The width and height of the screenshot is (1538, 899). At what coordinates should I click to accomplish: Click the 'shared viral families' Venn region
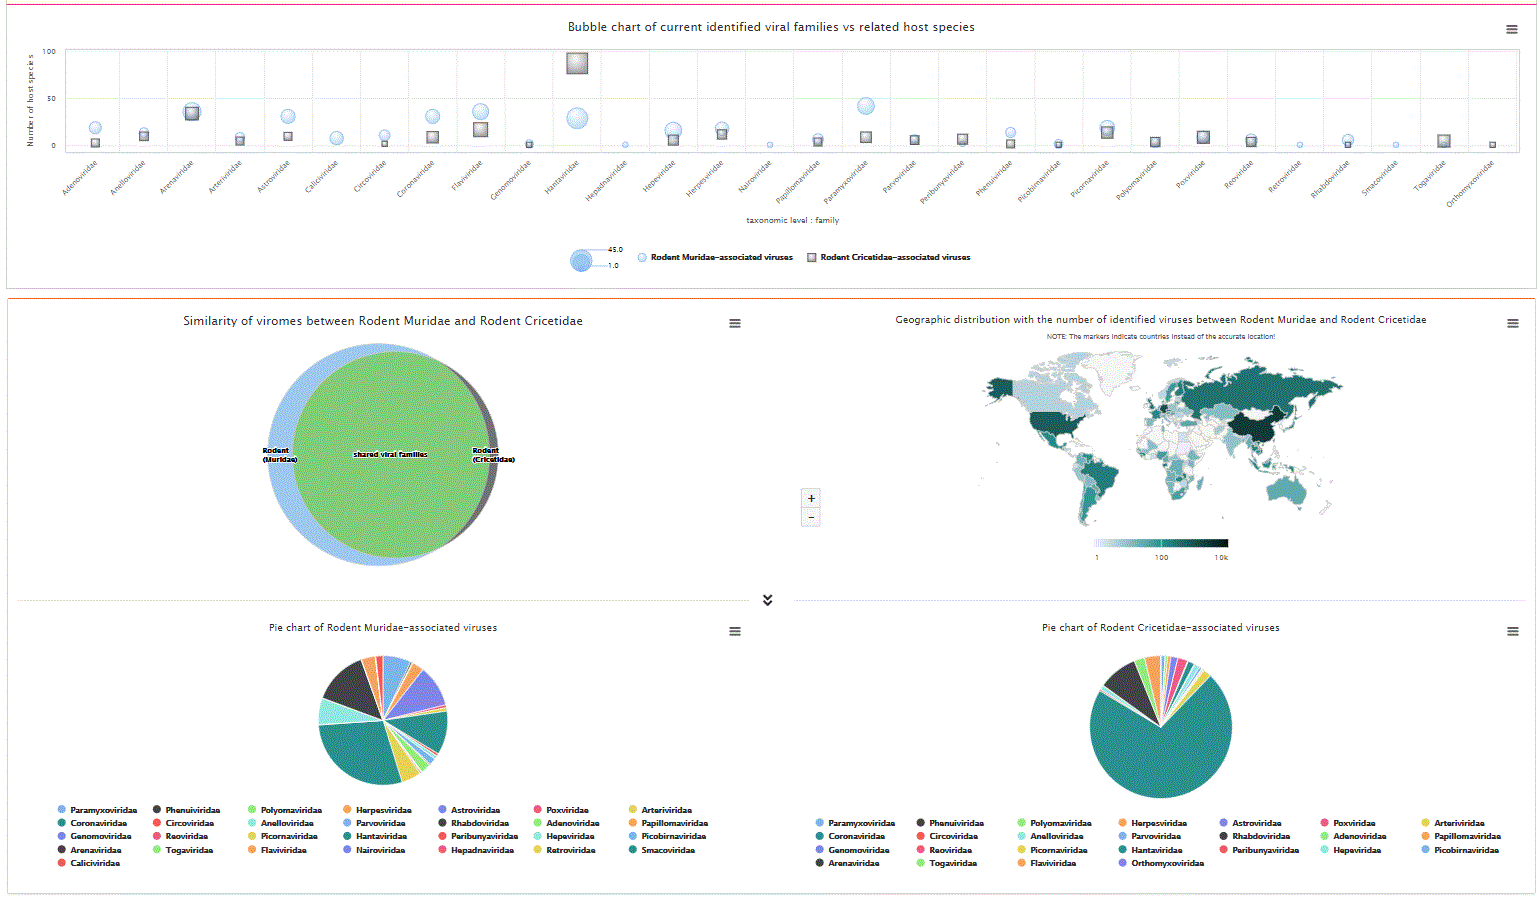coord(390,454)
